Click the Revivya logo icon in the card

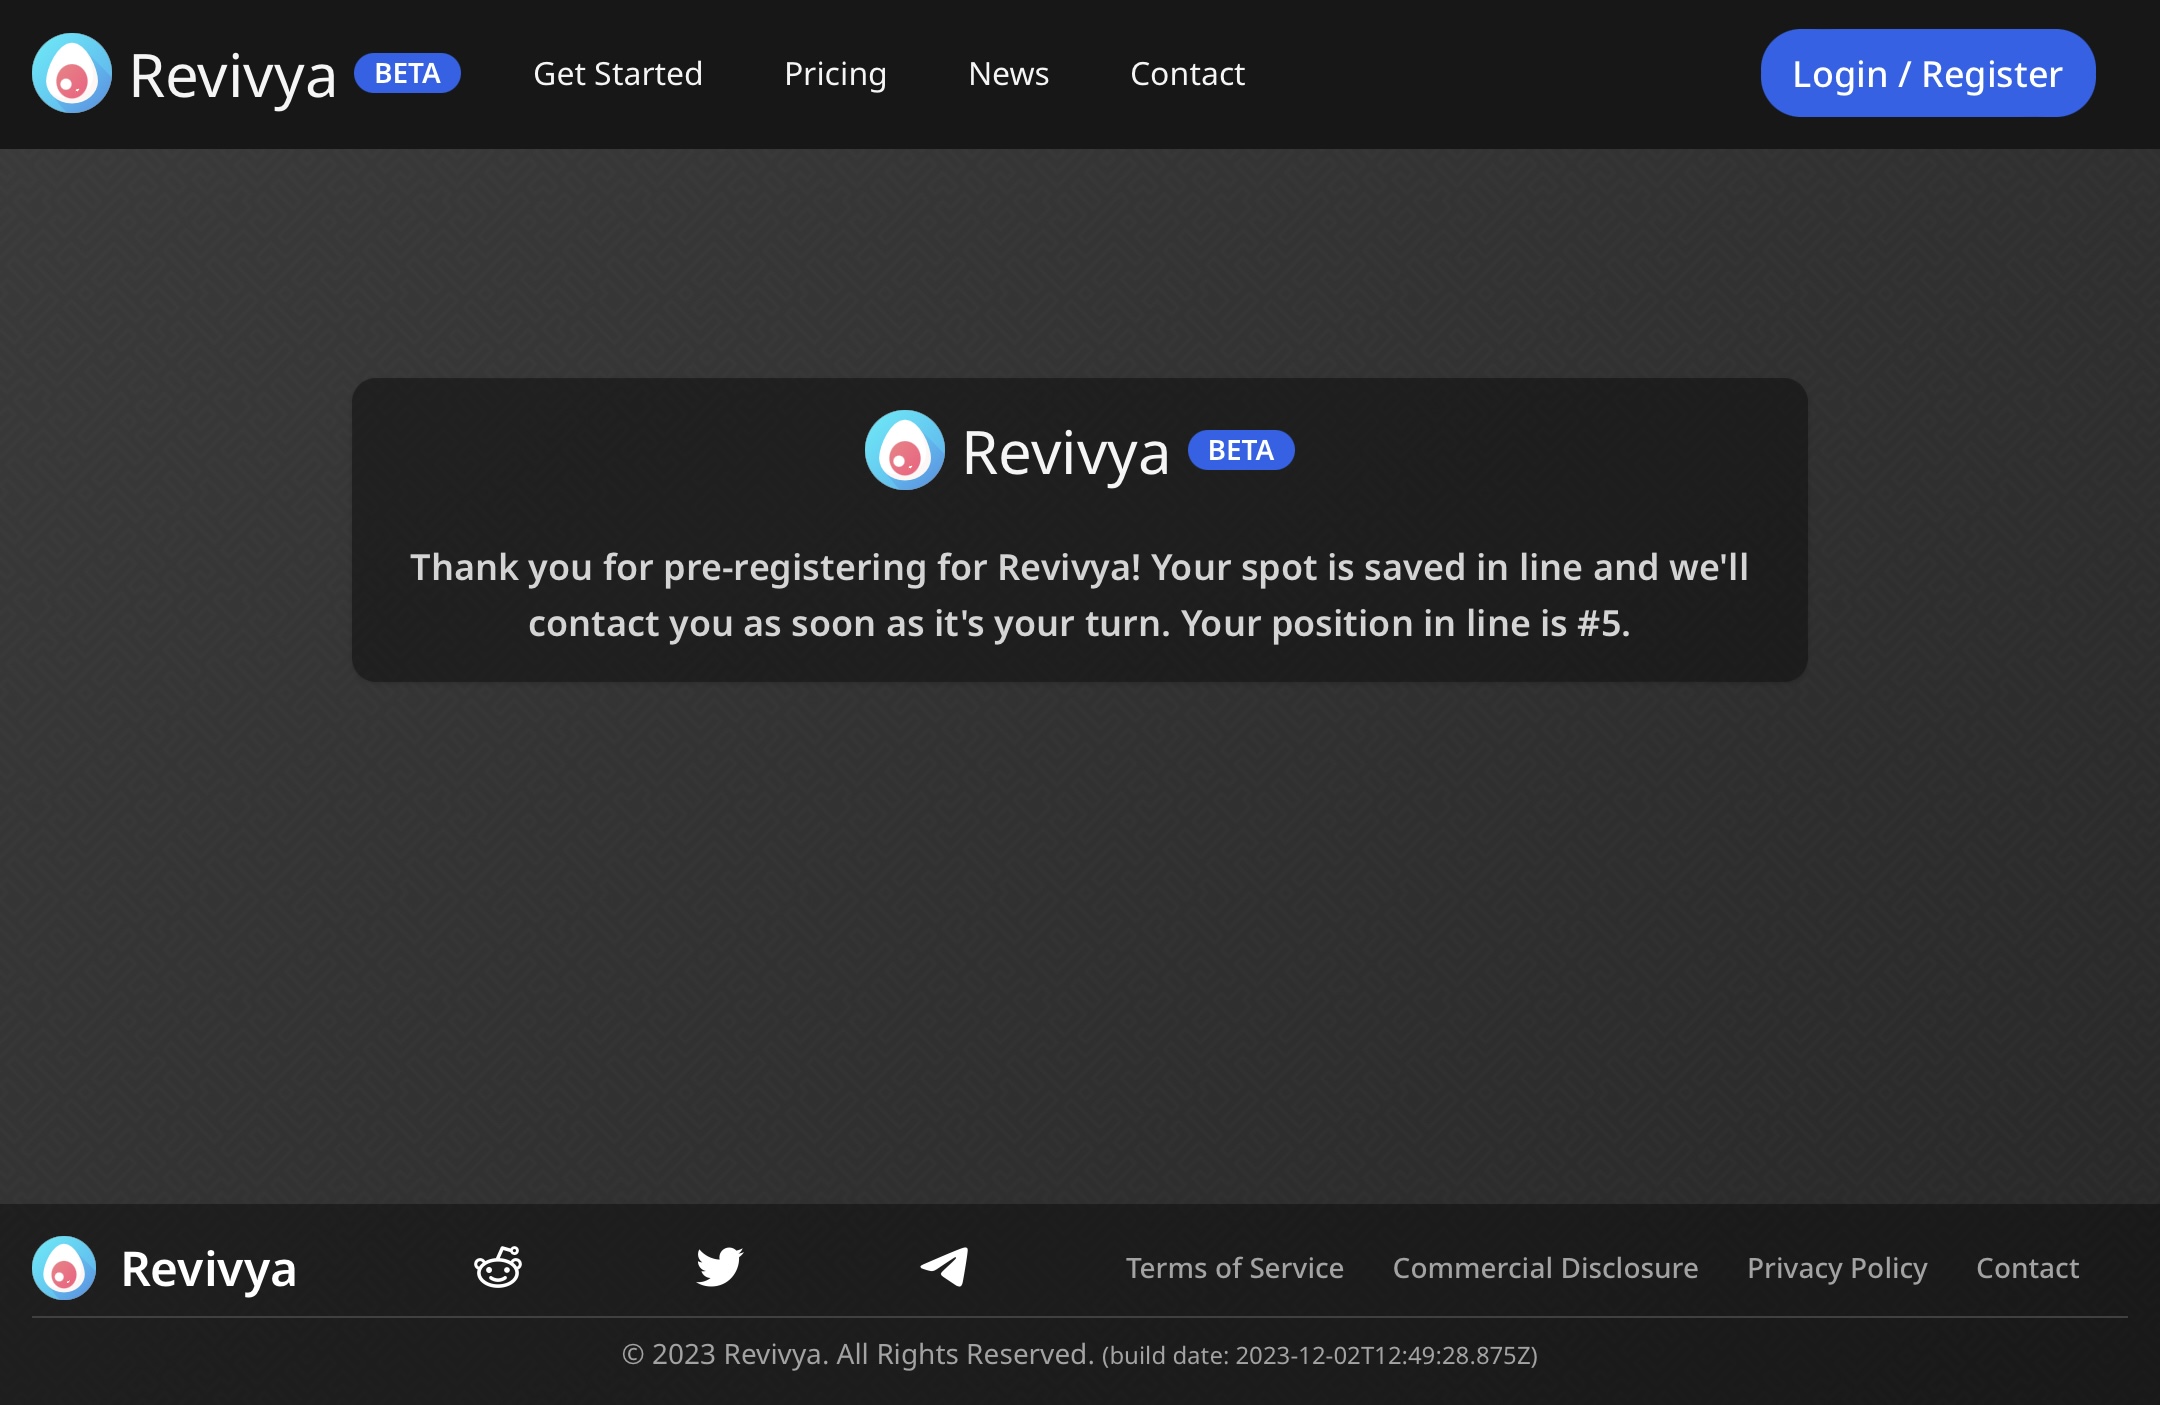coord(905,450)
